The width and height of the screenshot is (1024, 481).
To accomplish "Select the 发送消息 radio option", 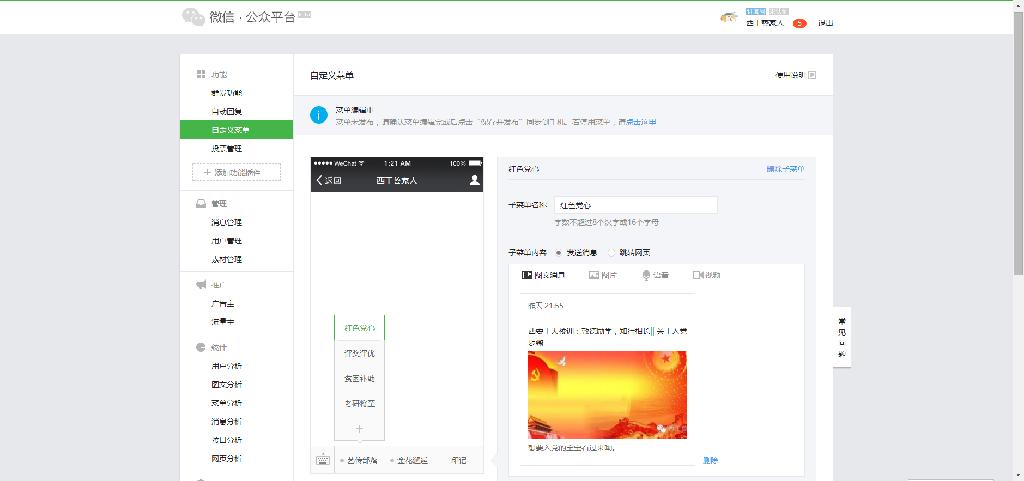I will (x=558, y=253).
